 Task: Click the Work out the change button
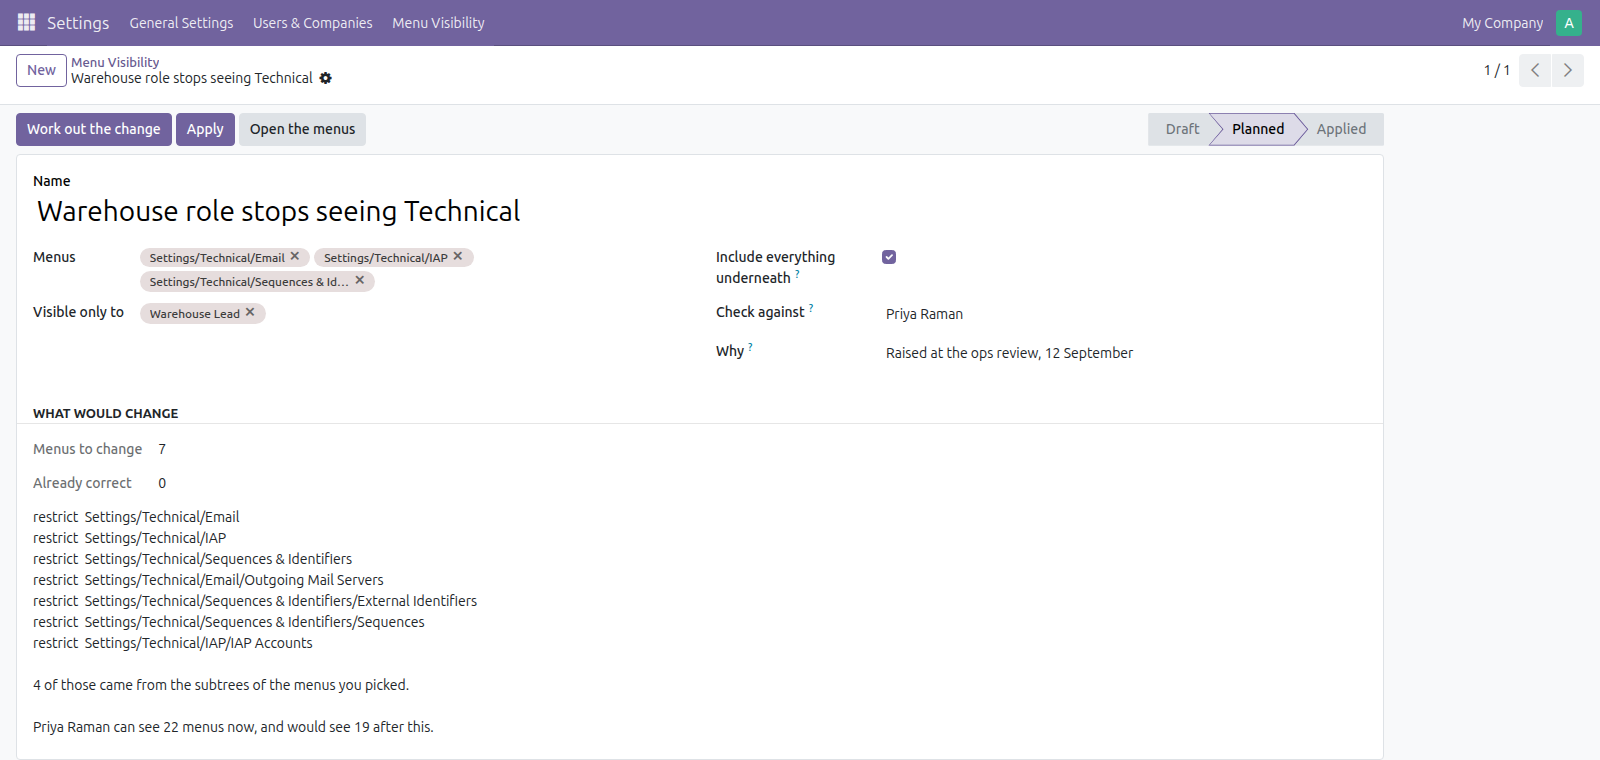(94, 129)
